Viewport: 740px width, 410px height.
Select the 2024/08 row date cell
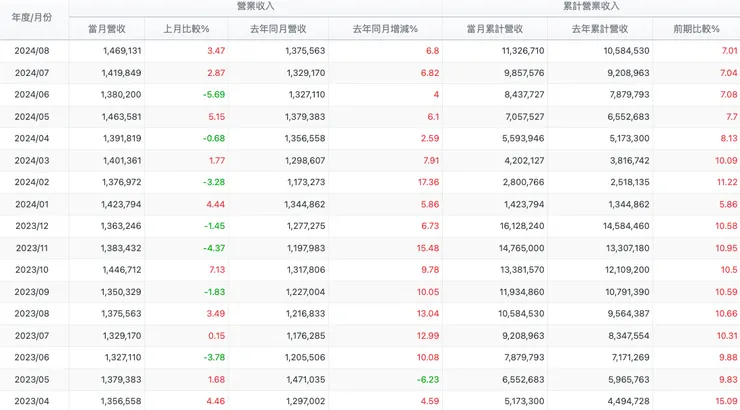click(32, 50)
